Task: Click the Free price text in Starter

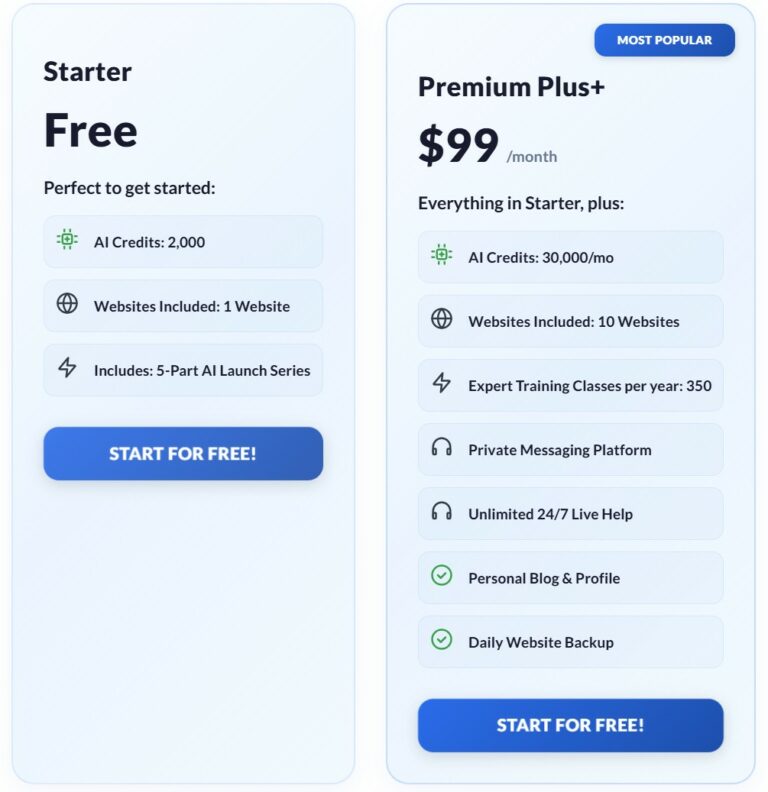Action: tap(90, 130)
